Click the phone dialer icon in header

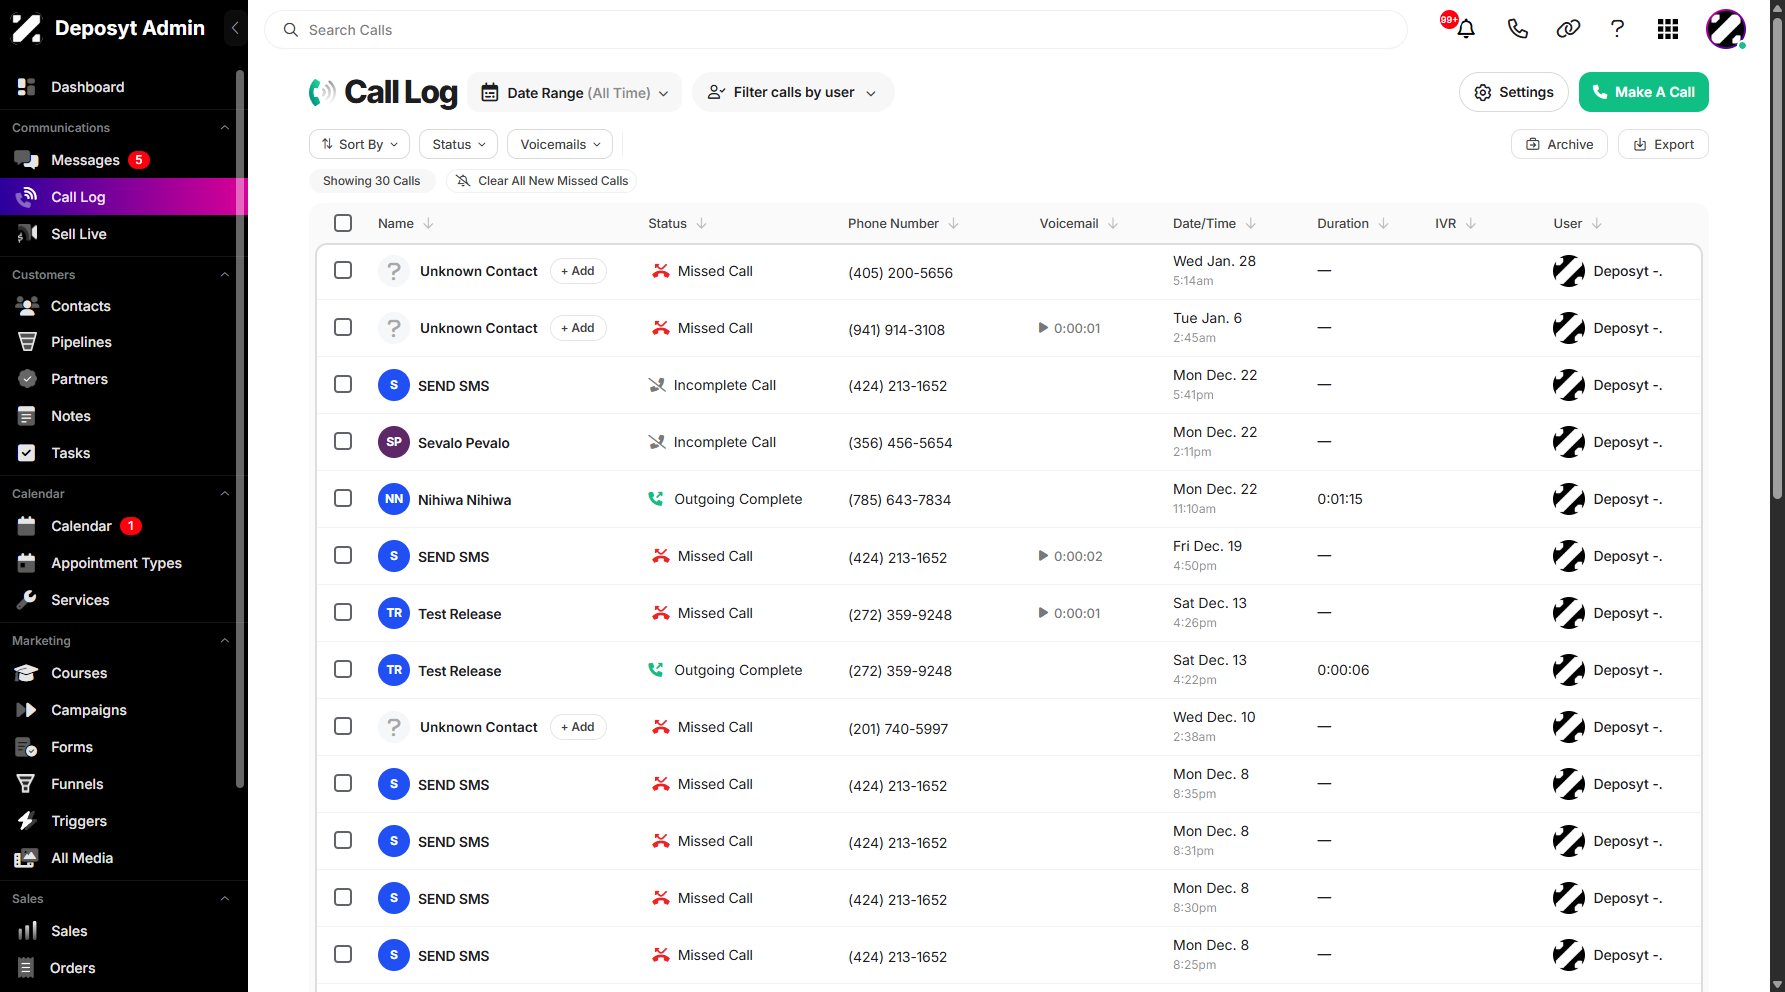(1517, 29)
